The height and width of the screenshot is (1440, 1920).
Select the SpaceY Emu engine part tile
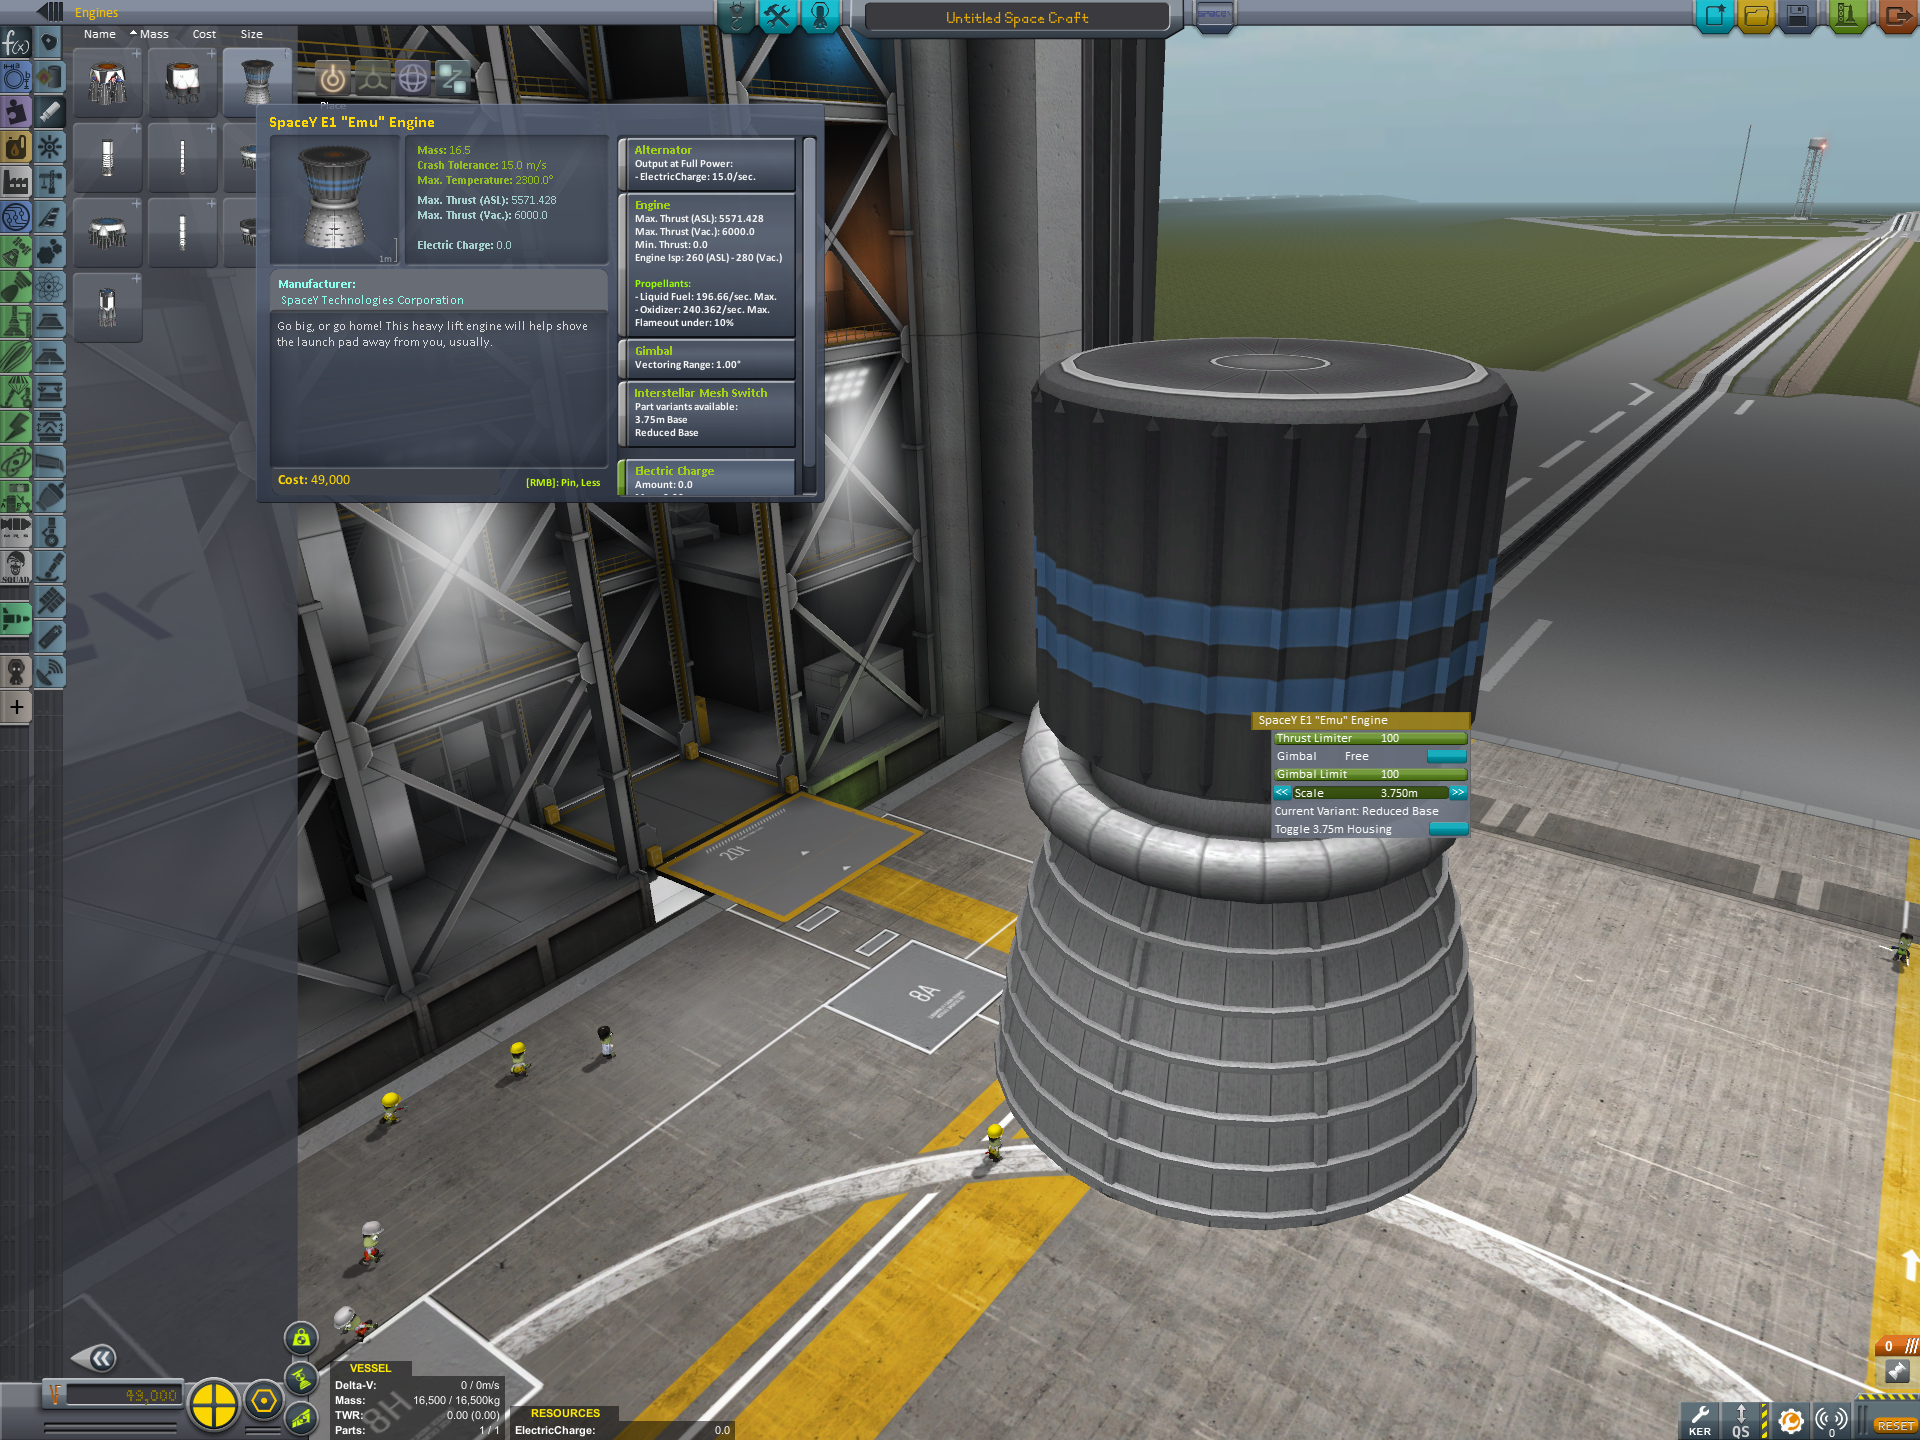tap(257, 82)
